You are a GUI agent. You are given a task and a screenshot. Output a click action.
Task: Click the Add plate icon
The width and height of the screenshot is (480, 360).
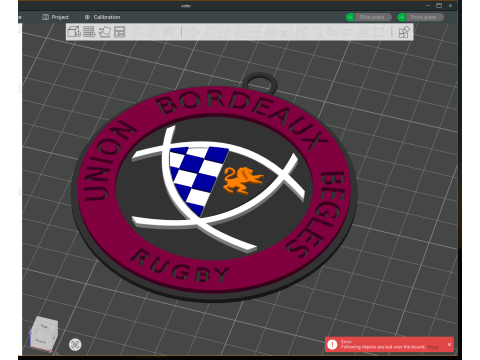click(90, 32)
